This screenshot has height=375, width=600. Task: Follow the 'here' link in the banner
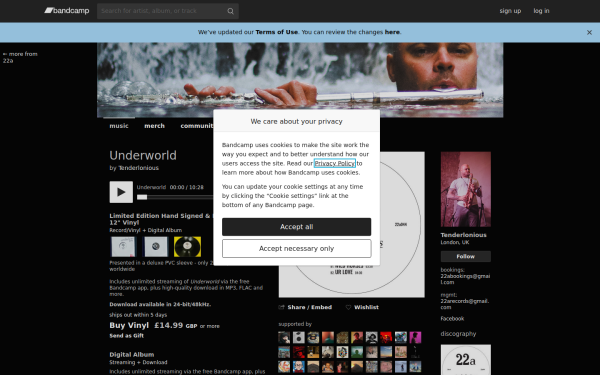(392, 32)
